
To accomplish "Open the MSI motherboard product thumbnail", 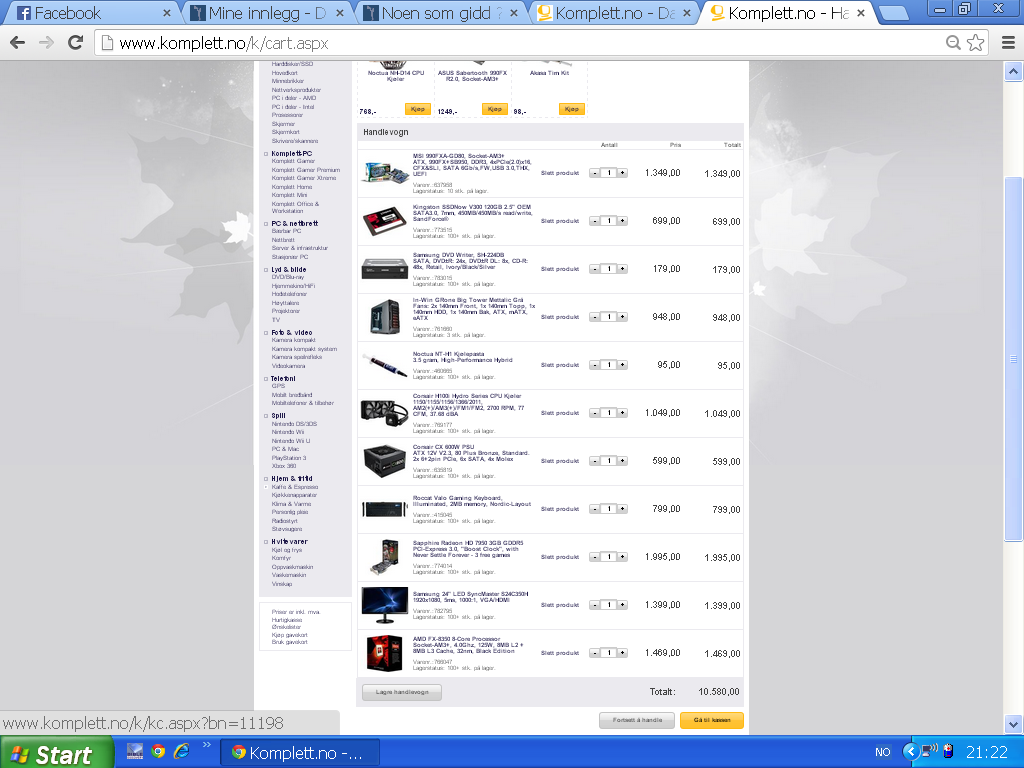I will 385,172.
